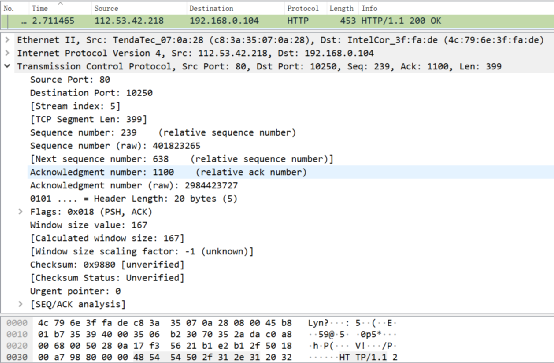Select Window size value: 167 field
The width and height of the screenshot is (554, 363).
[89, 225]
